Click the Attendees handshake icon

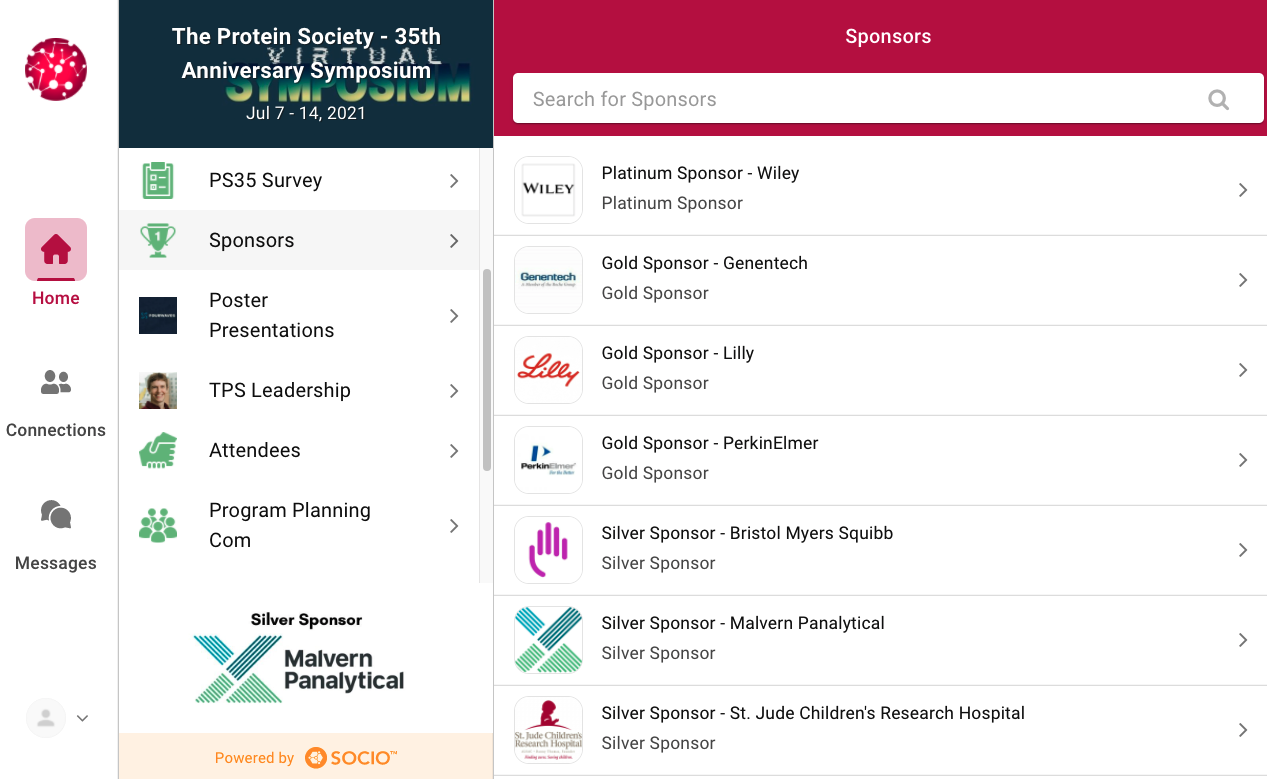[x=158, y=450]
